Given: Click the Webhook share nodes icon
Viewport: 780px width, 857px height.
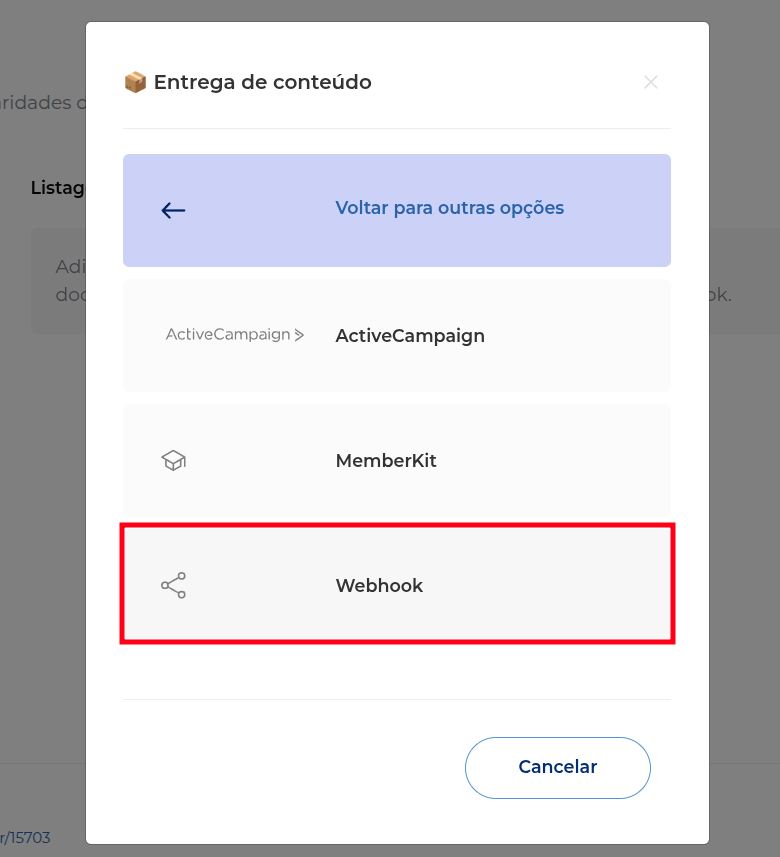Looking at the screenshot, I should click(174, 585).
